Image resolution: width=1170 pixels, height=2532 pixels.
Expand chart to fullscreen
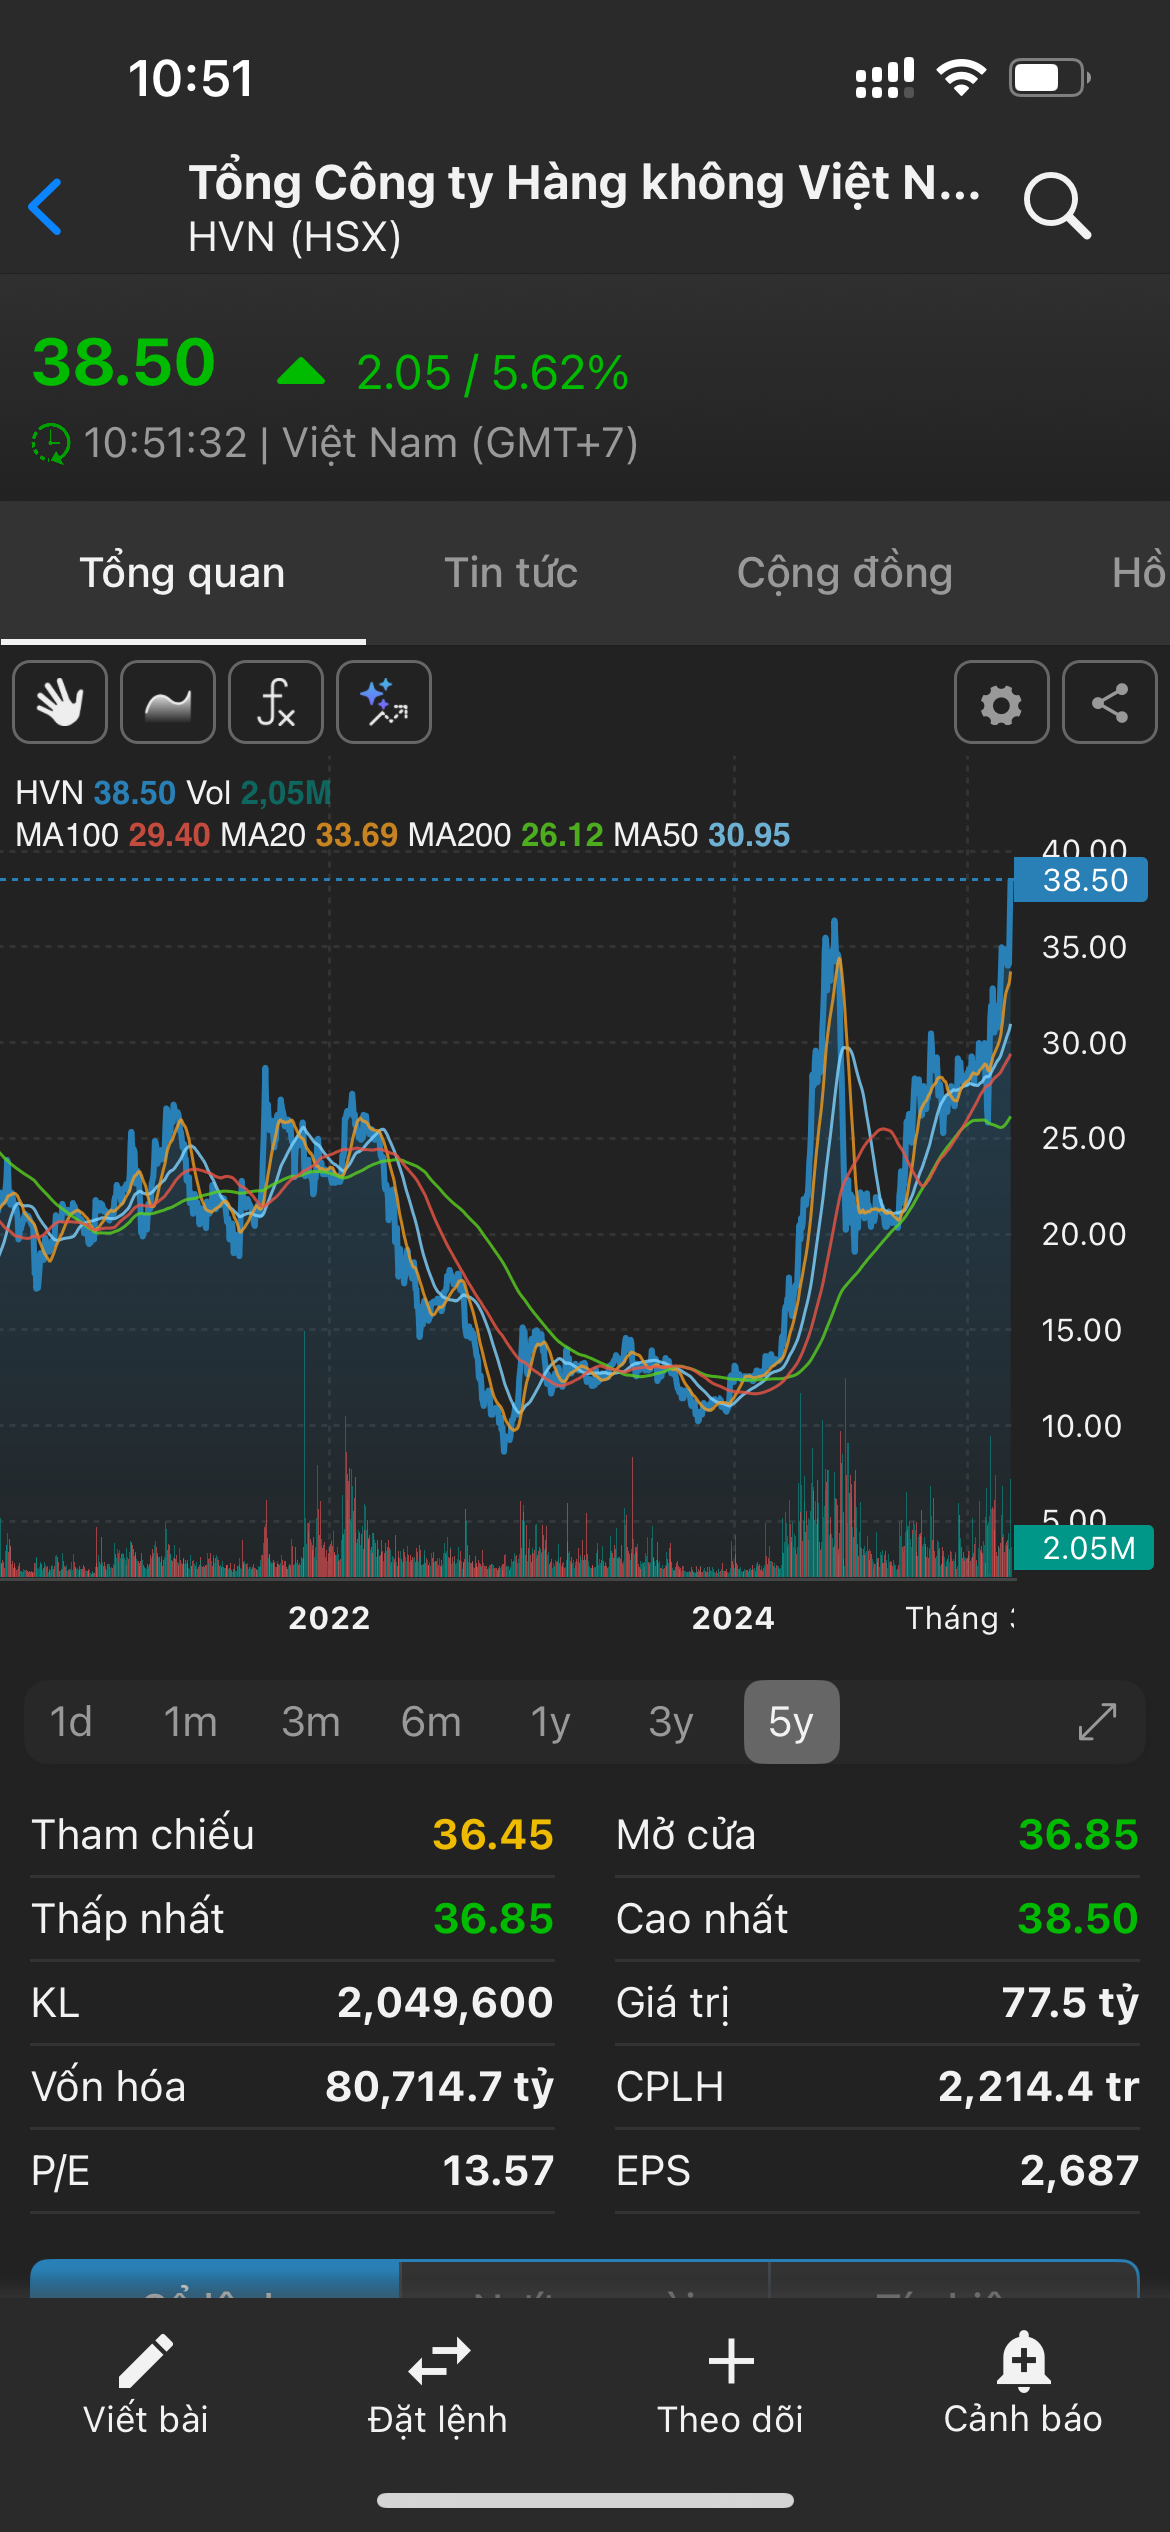pos(1097,1722)
